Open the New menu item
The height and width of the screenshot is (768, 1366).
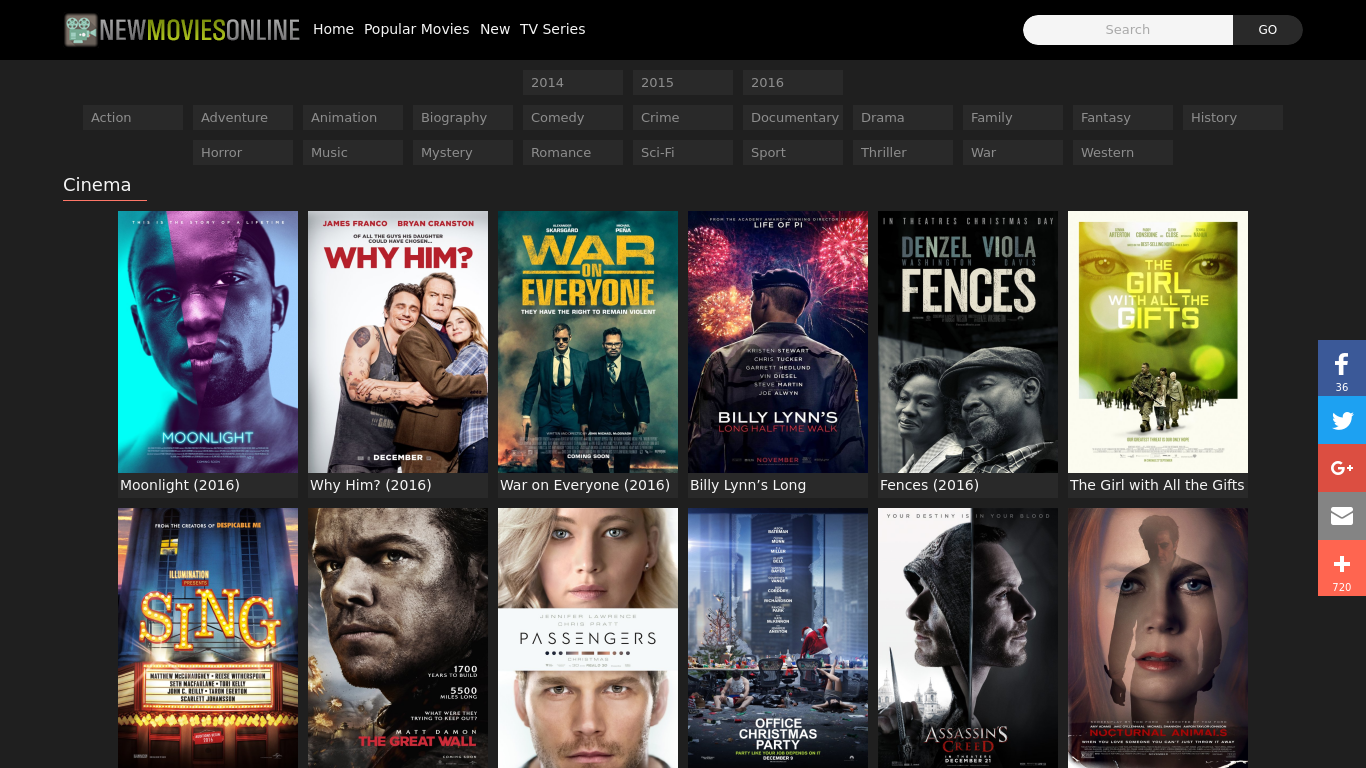495,29
